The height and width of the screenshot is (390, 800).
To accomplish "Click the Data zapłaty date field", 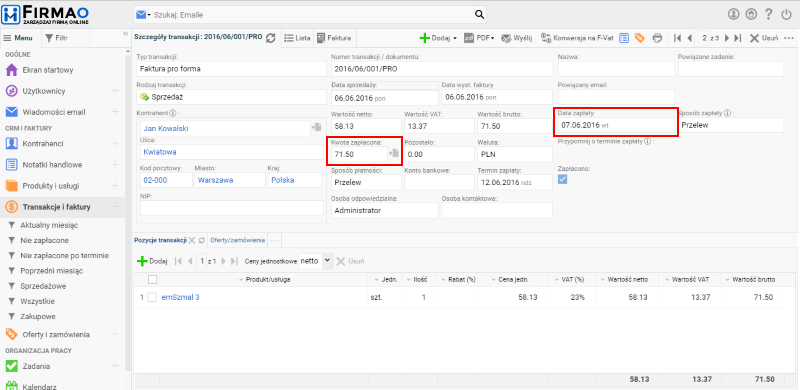I will click(615, 125).
